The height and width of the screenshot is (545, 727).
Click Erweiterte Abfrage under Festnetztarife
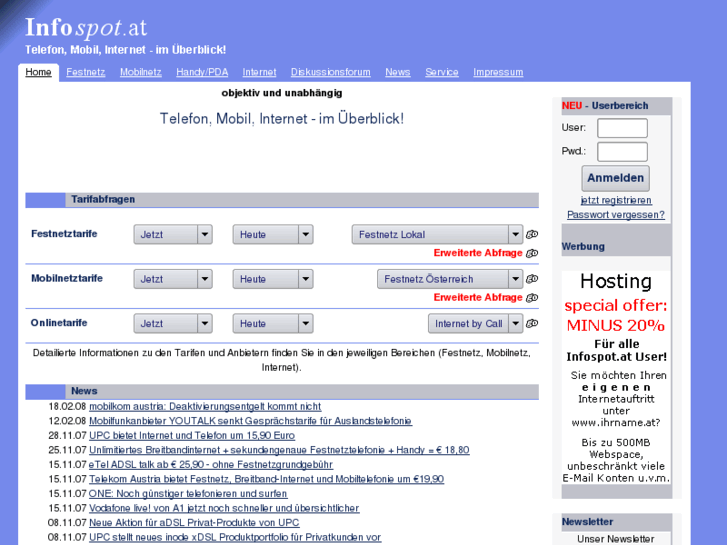[478, 253]
